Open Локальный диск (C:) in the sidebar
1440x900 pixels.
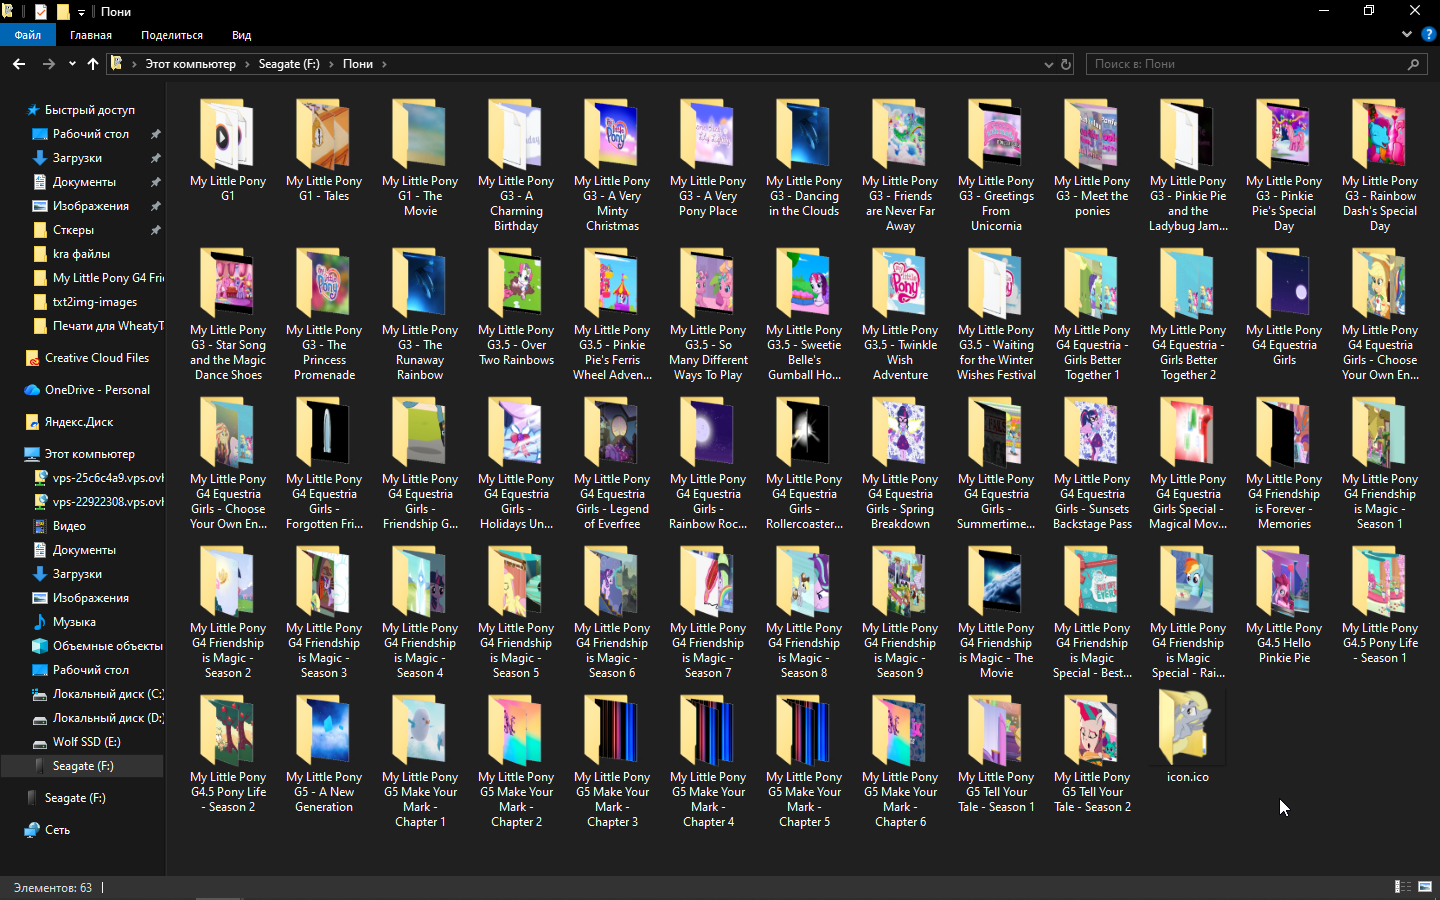[x=108, y=694]
